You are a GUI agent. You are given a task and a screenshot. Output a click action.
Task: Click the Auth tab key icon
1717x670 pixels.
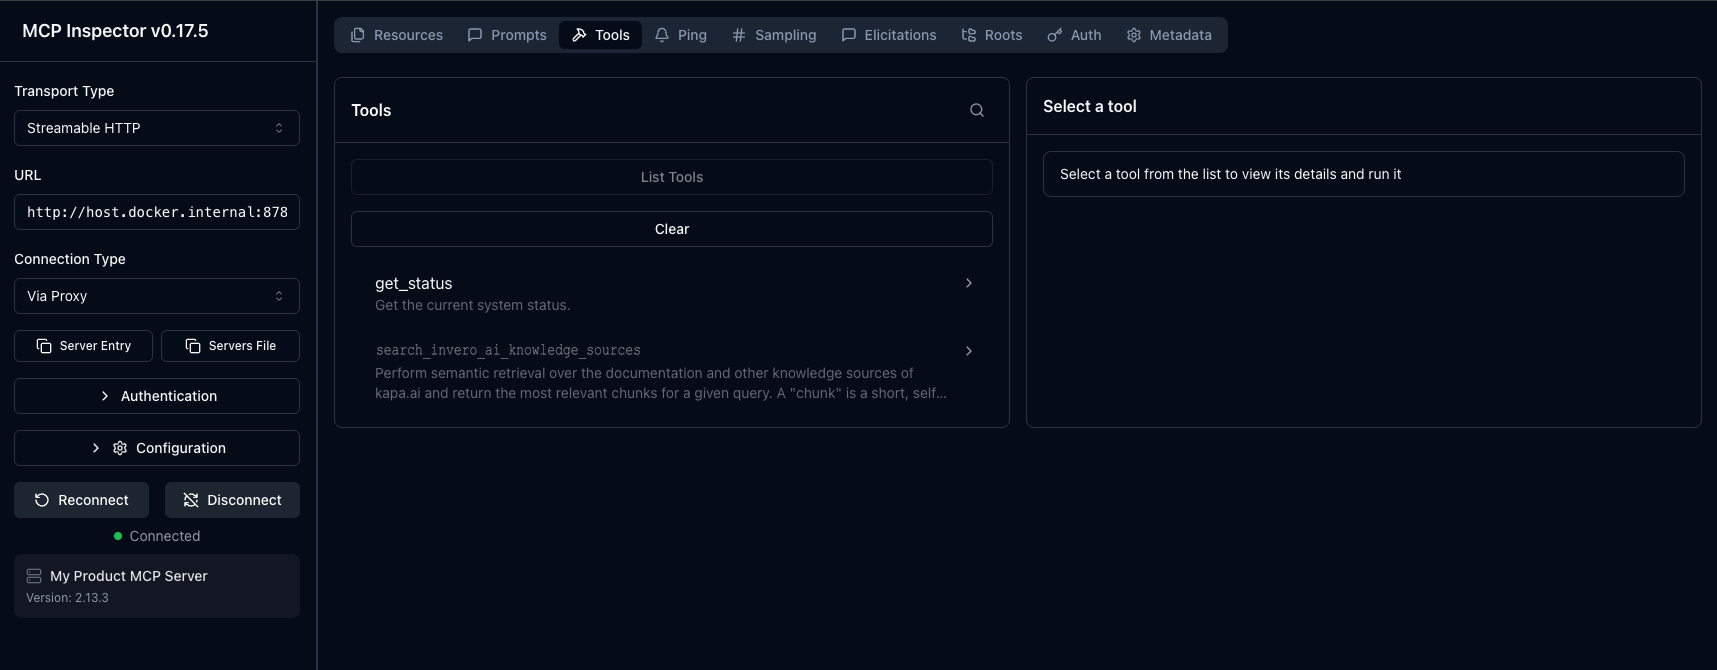pyautogui.click(x=1055, y=35)
